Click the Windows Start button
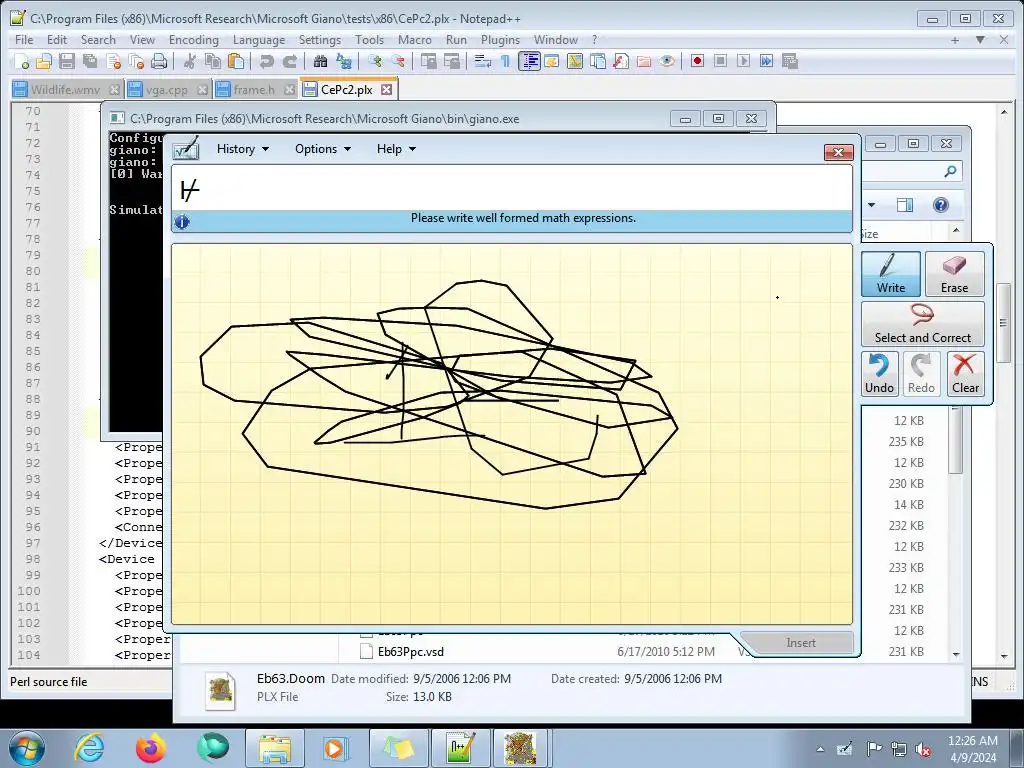 27,748
